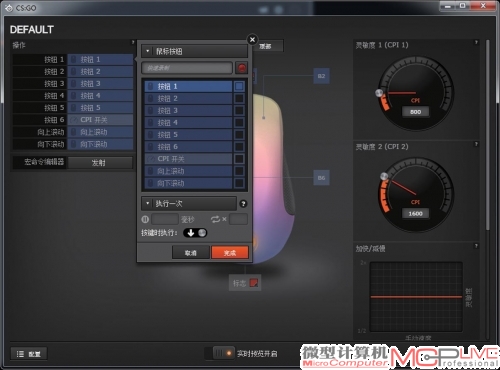Click the repeat loop icon in popup
Screen dimensions: 500x370
(x=215, y=219)
